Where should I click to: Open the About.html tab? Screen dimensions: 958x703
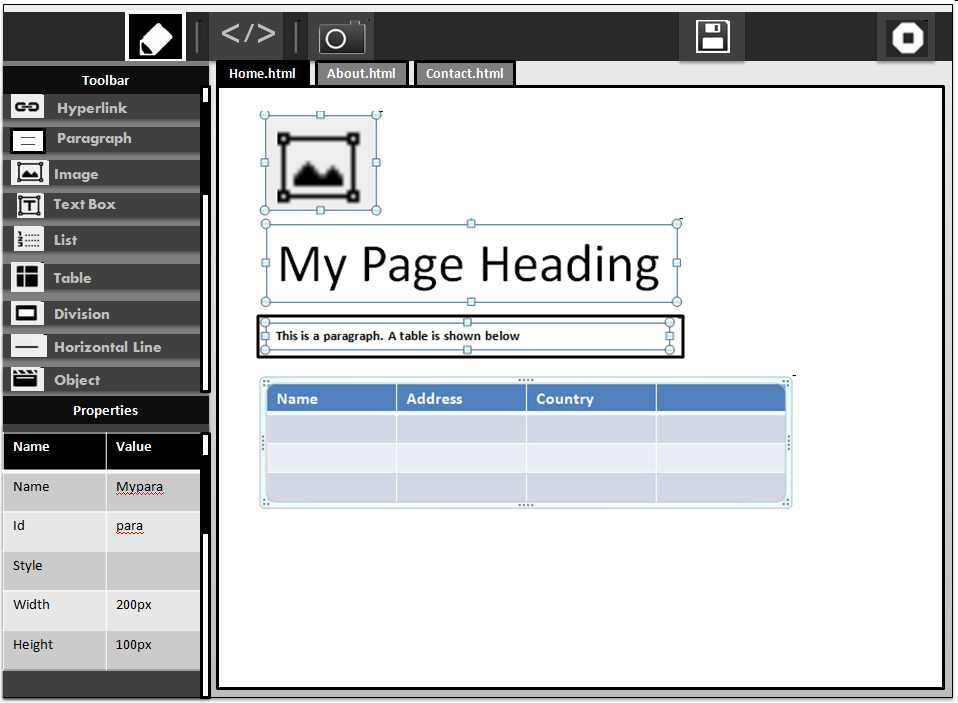point(361,74)
